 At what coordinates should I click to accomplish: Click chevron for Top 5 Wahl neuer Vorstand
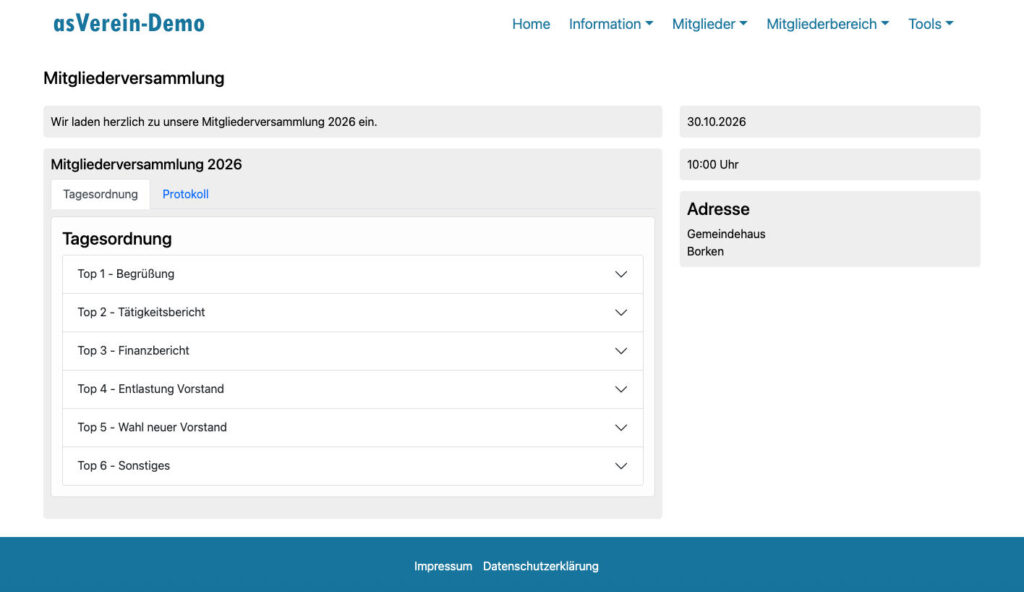[x=621, y=427]
